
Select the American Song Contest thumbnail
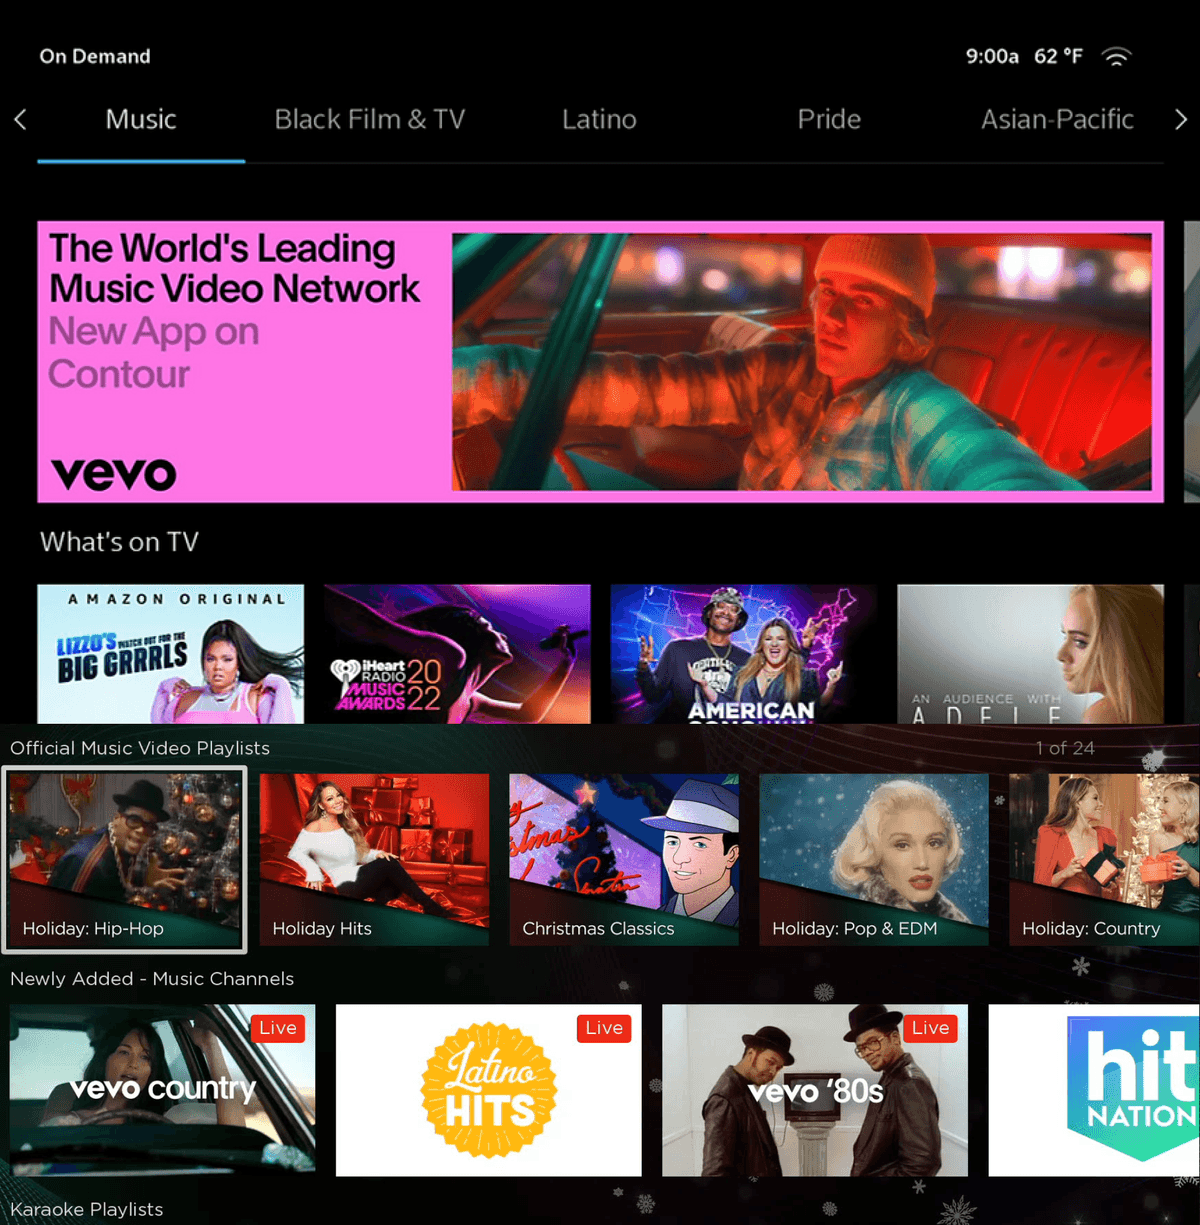[744, 654]
